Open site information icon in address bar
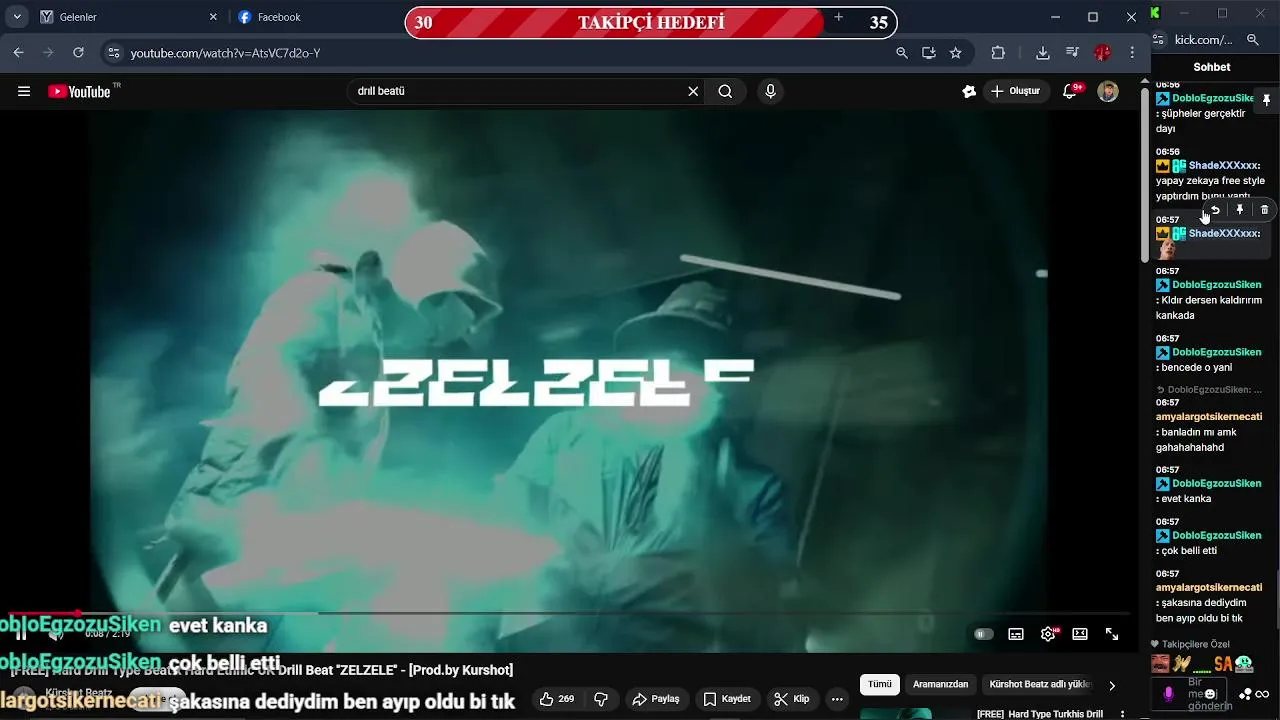The image size is (1280, 720). (x=113, y=52)
